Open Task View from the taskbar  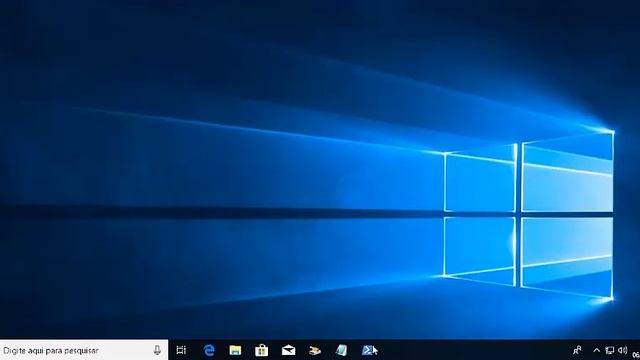(x=181, y=350)
